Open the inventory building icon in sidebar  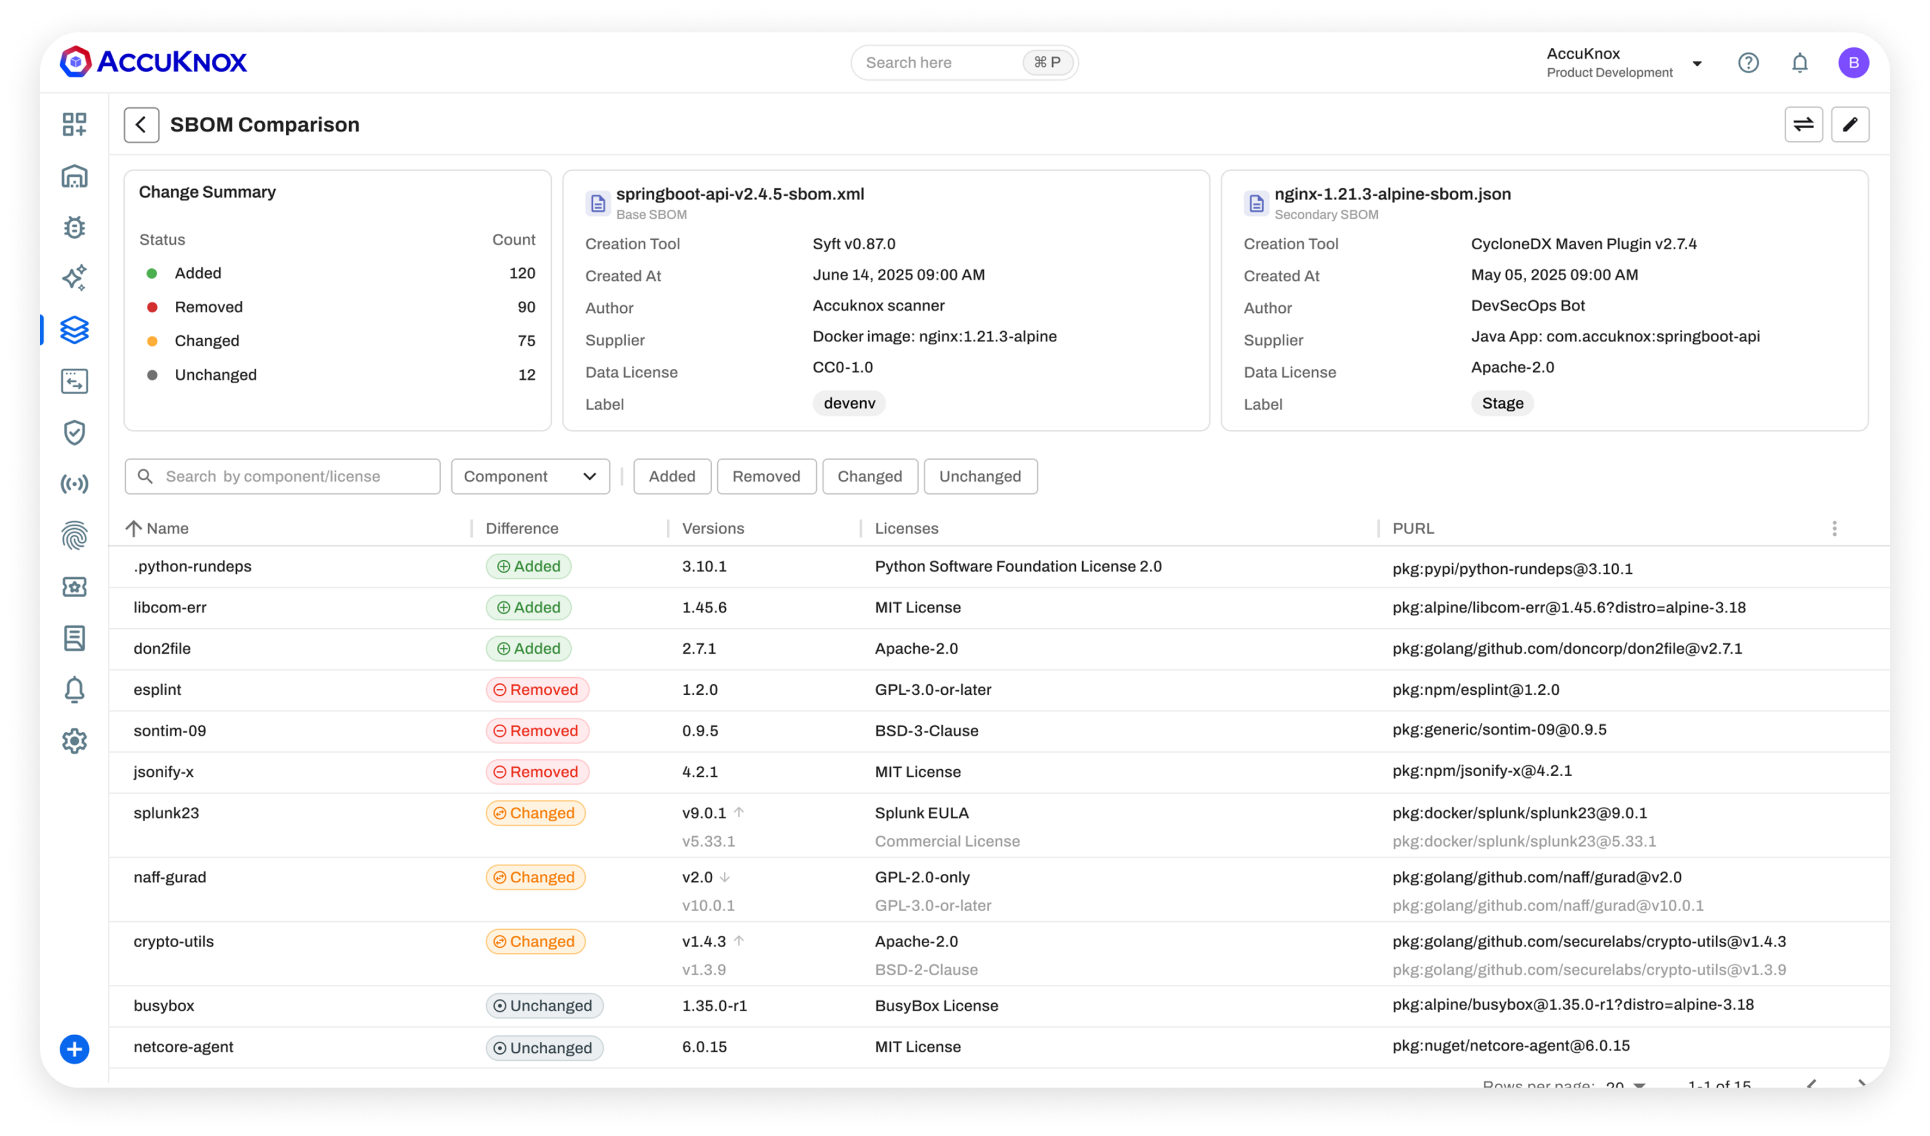coord(74,176)
